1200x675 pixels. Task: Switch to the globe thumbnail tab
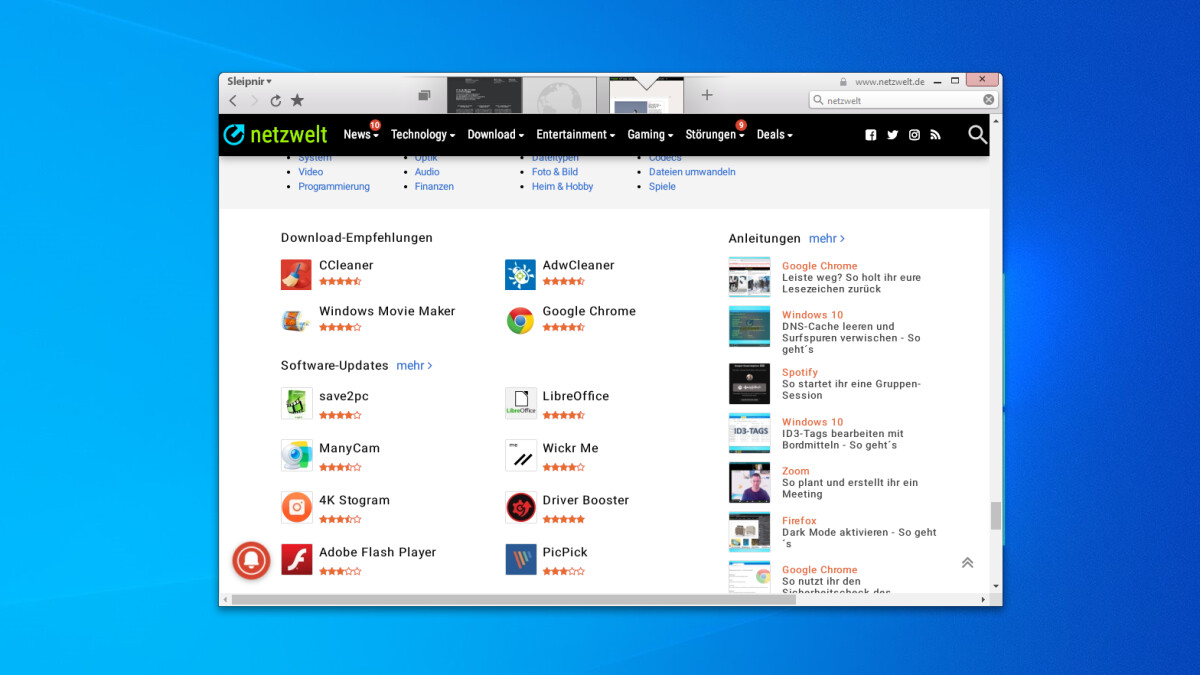pos(559,96)
